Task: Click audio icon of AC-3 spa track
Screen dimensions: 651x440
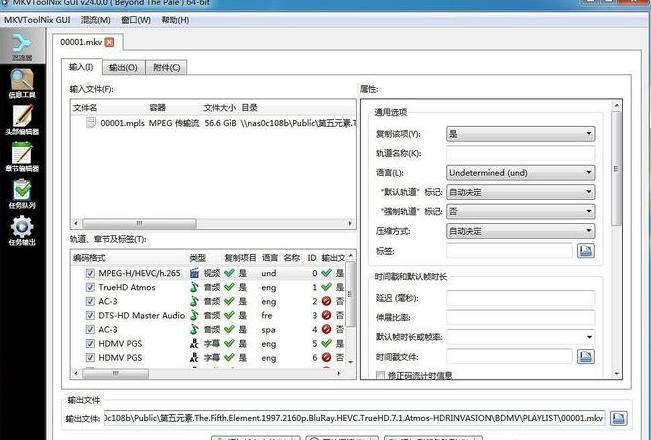Action: click(x=194, y=330)
